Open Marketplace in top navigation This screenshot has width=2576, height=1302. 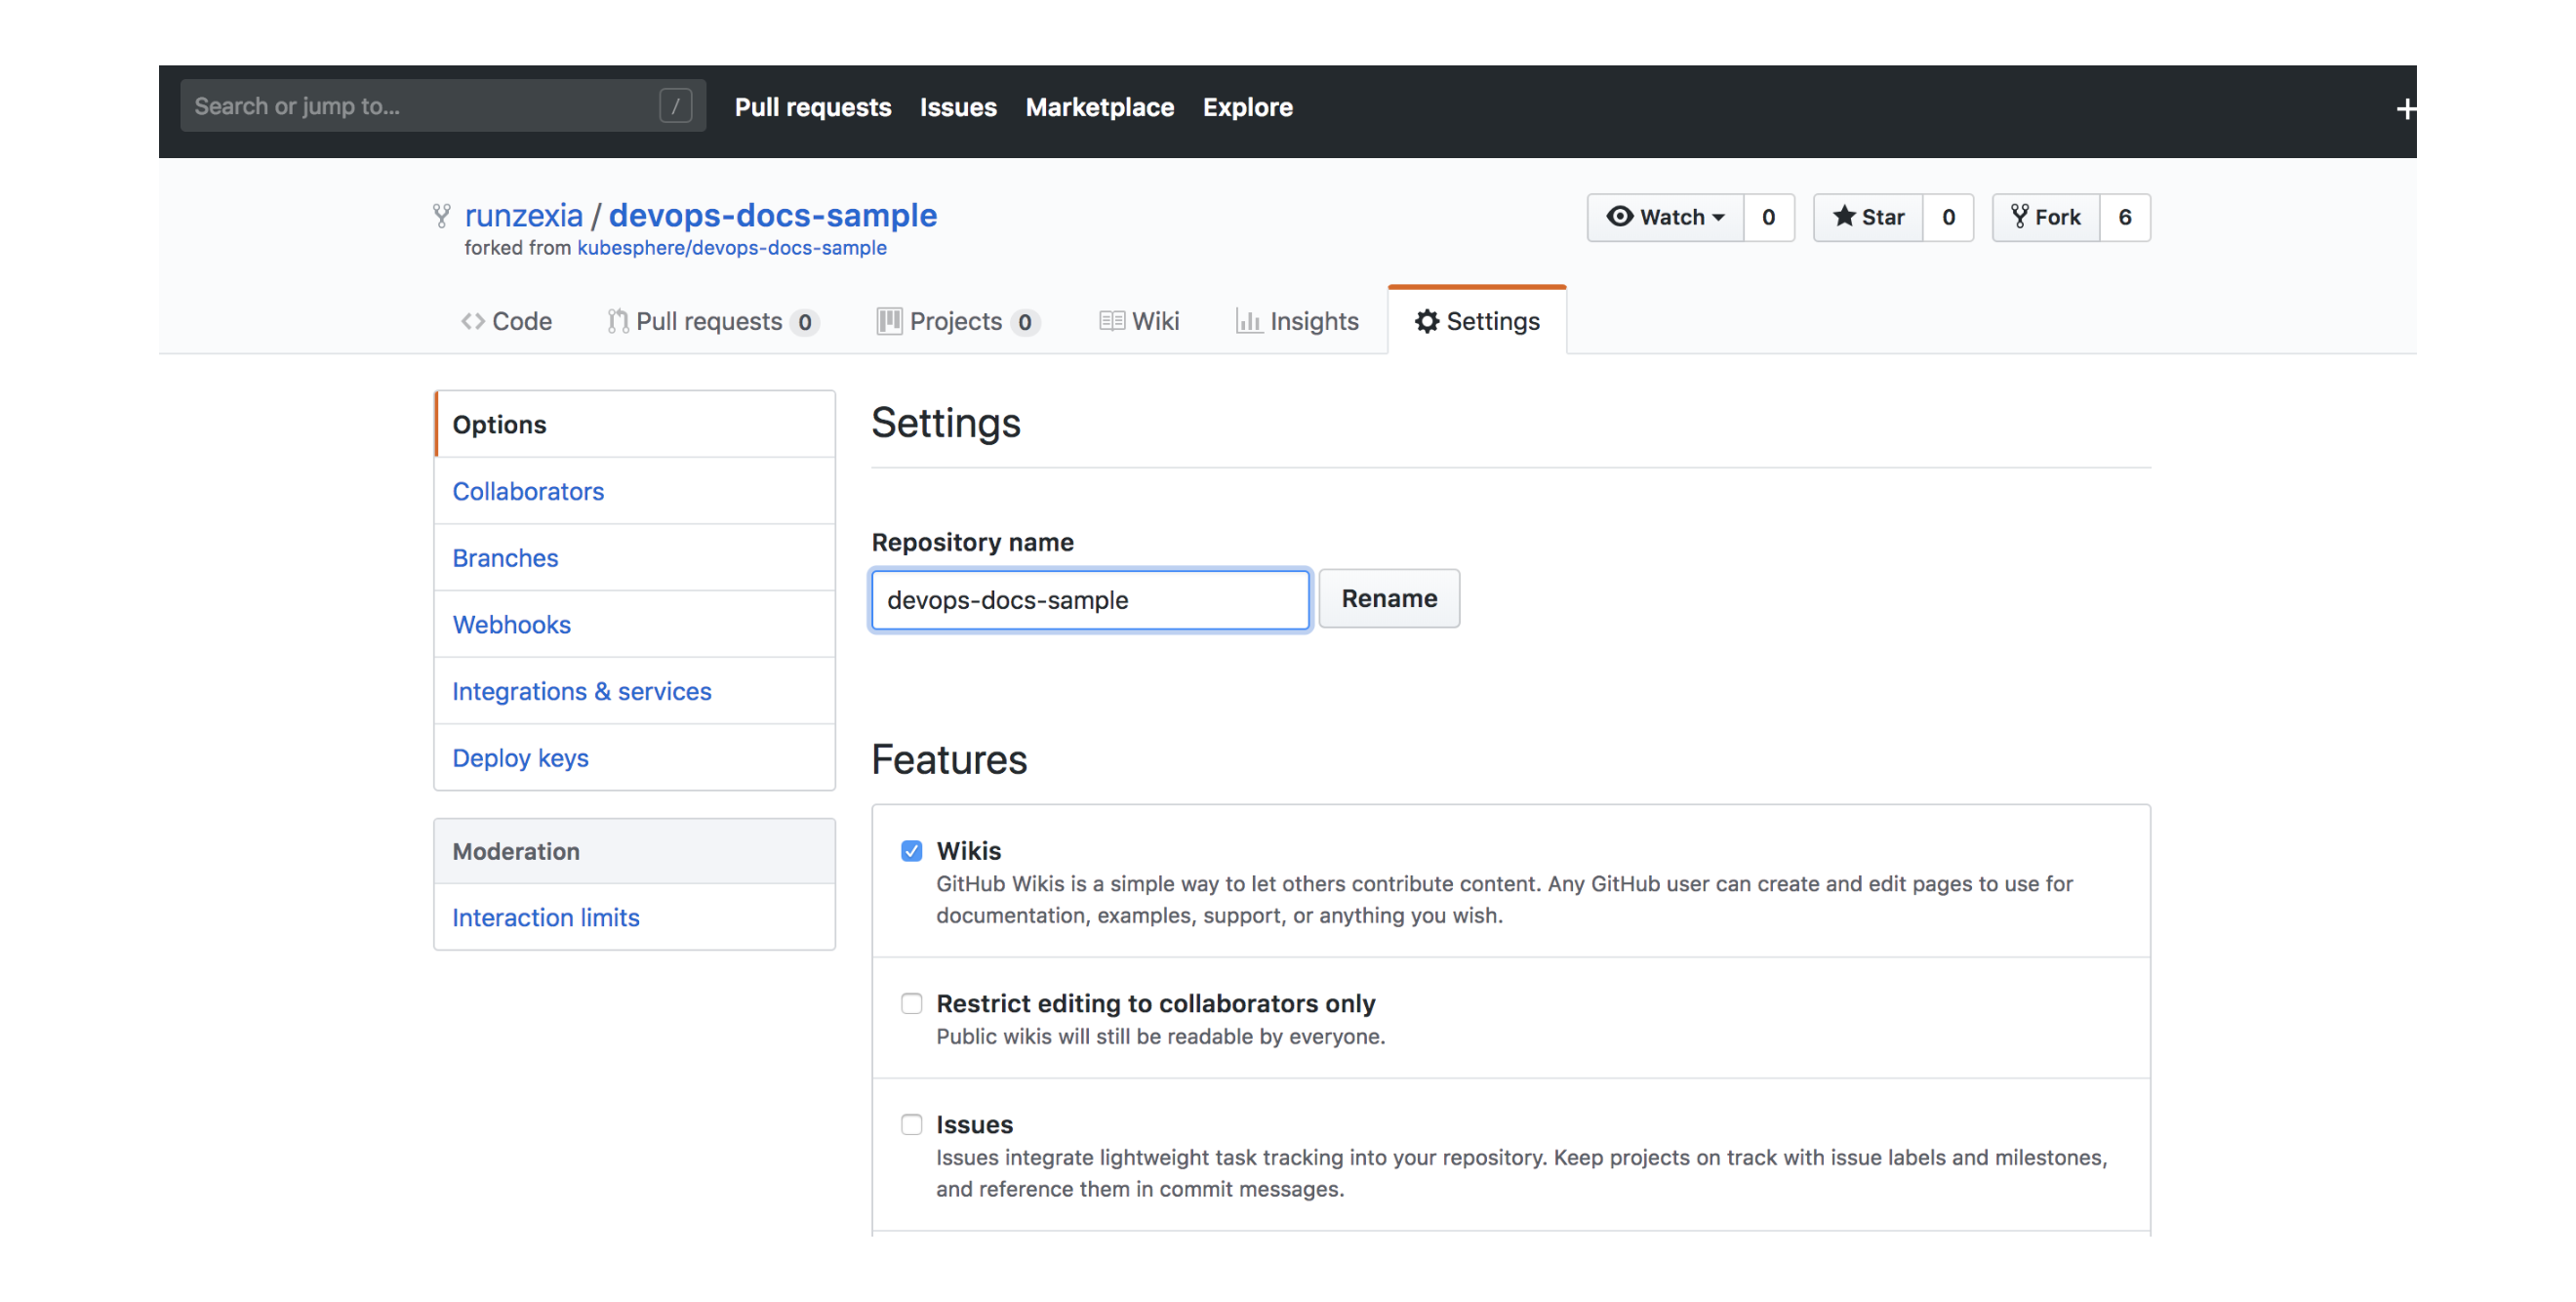coord(1100,107)
